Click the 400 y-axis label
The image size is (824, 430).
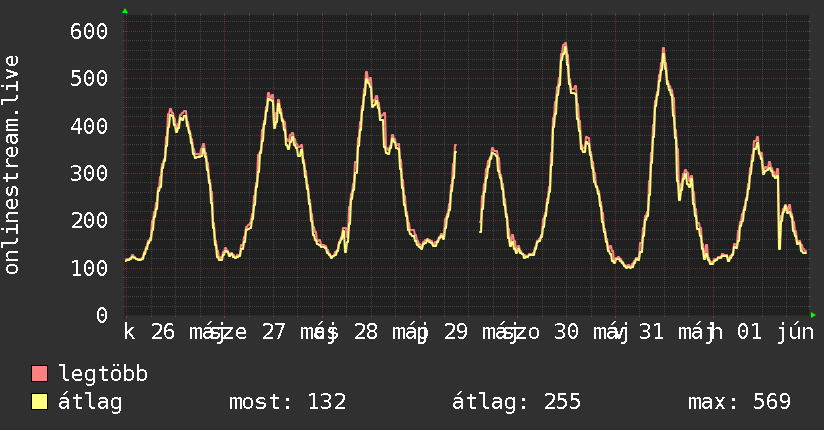(89, 126)
